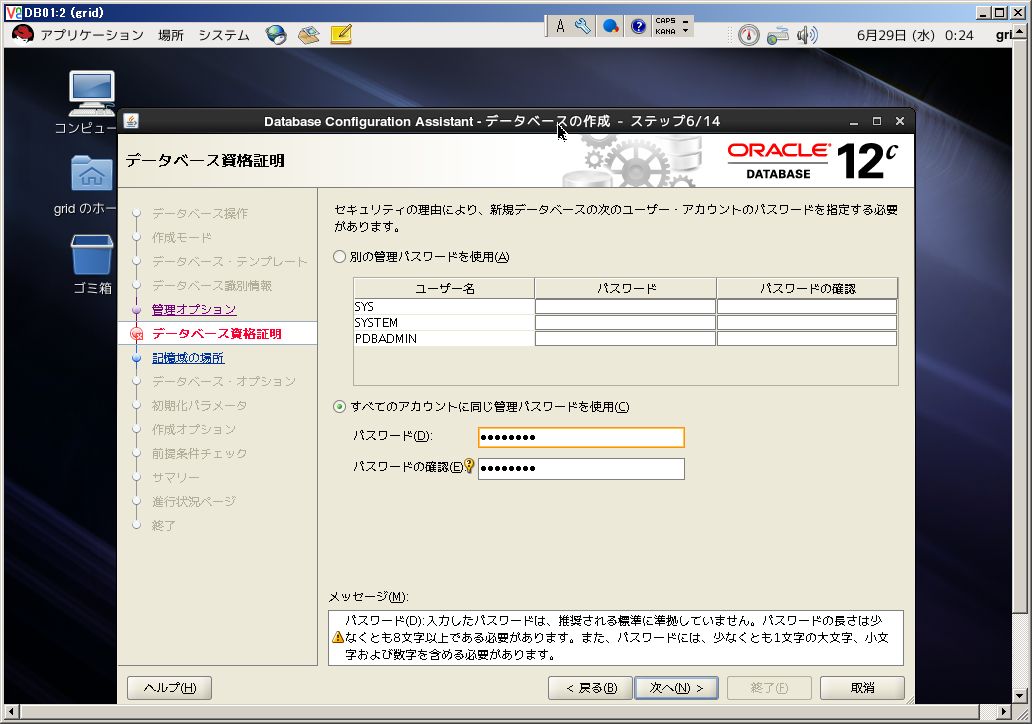1032x724 pixels.
Task: Click the SYSTEM password confirm cell
Action: (807, 323)
